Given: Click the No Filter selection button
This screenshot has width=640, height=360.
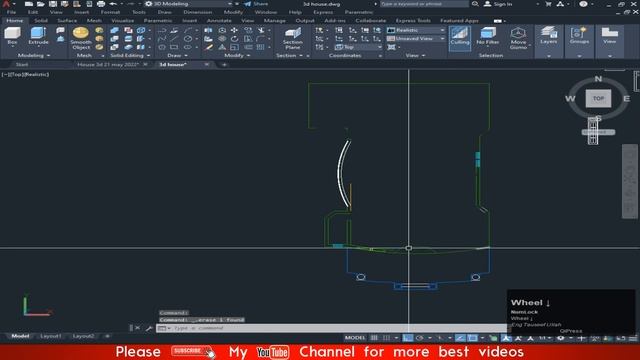Looking at the screenshot, I should [x=488, y=36].
